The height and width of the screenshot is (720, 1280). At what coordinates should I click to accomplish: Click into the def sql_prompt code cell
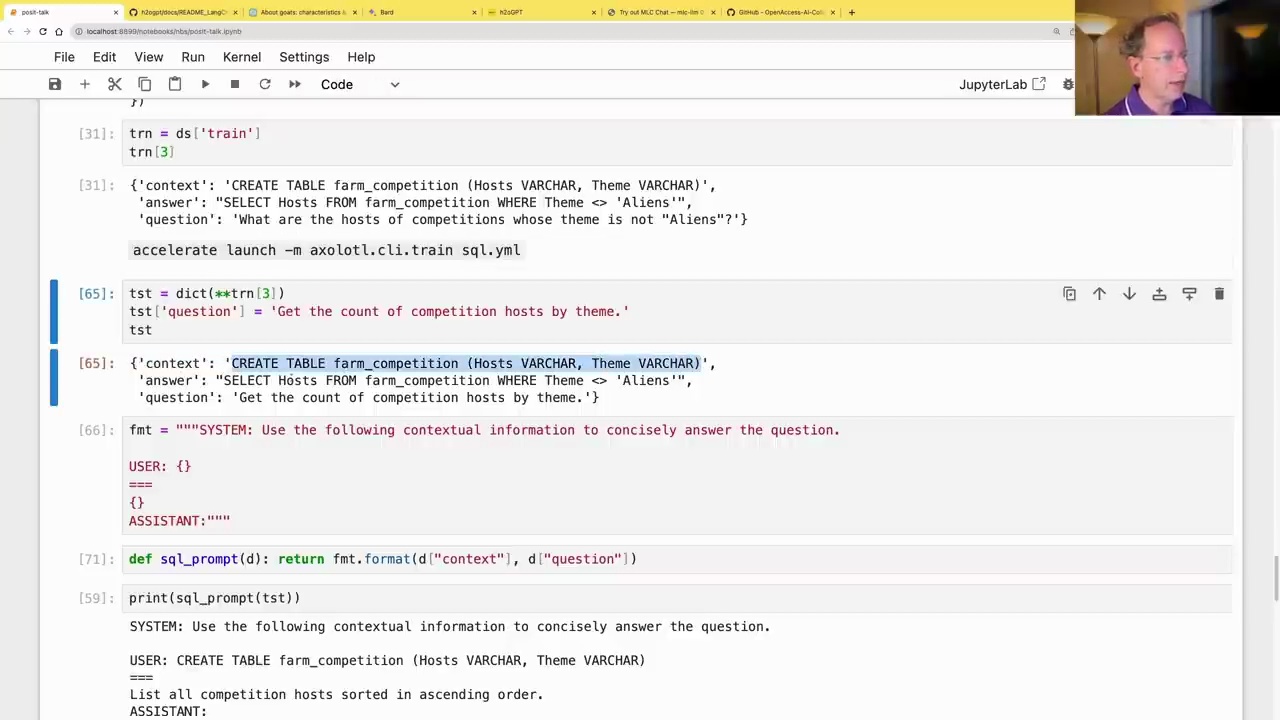tap(677, 559)
